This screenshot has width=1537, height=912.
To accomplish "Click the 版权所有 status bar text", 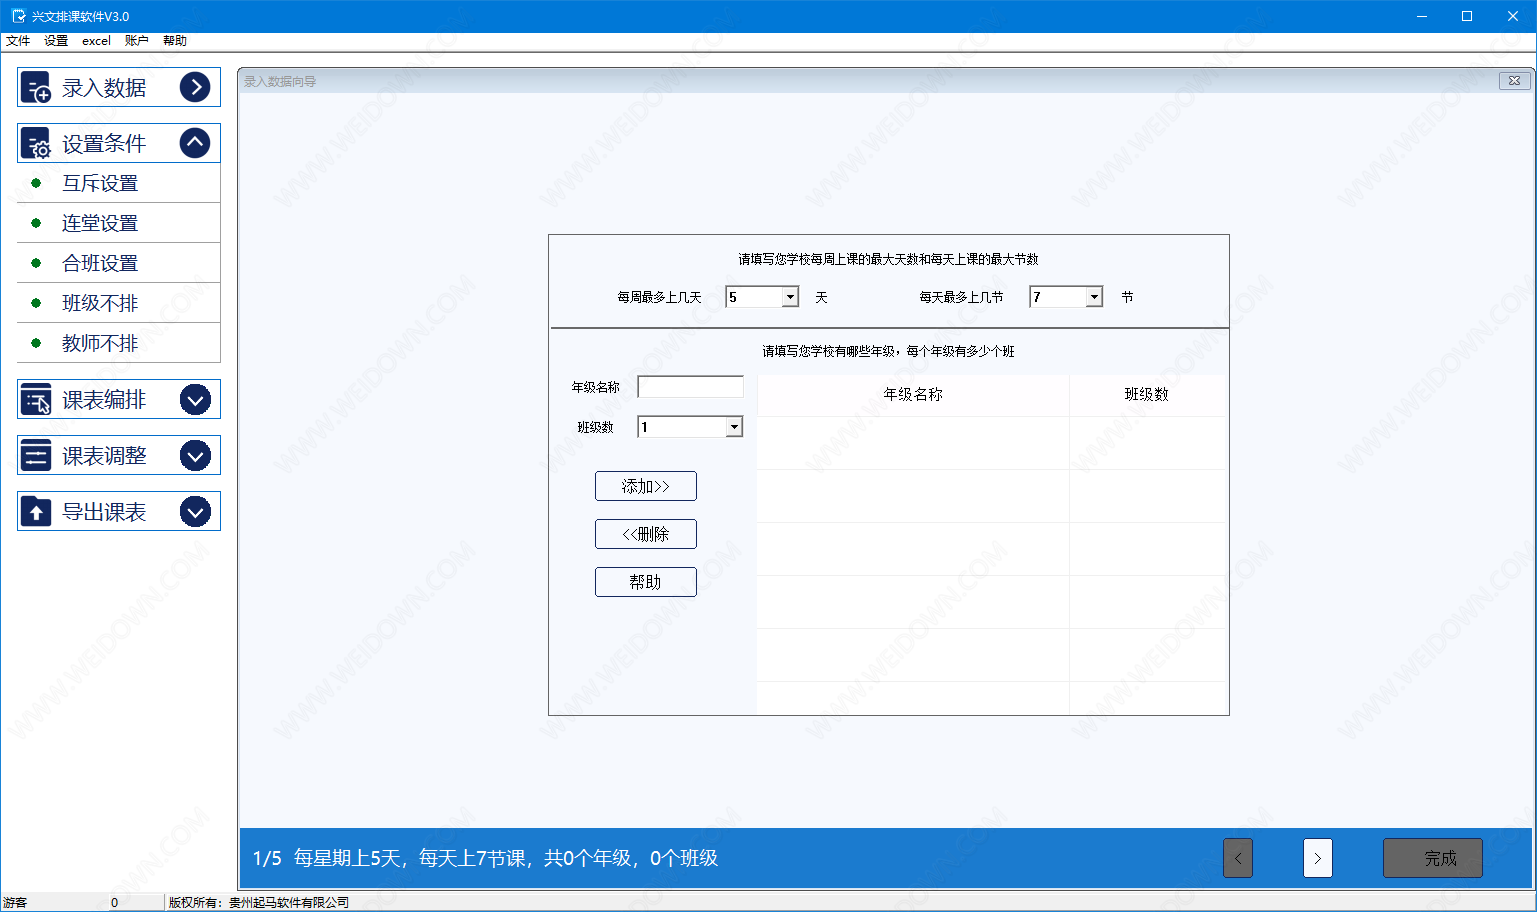I will (259, 902).
